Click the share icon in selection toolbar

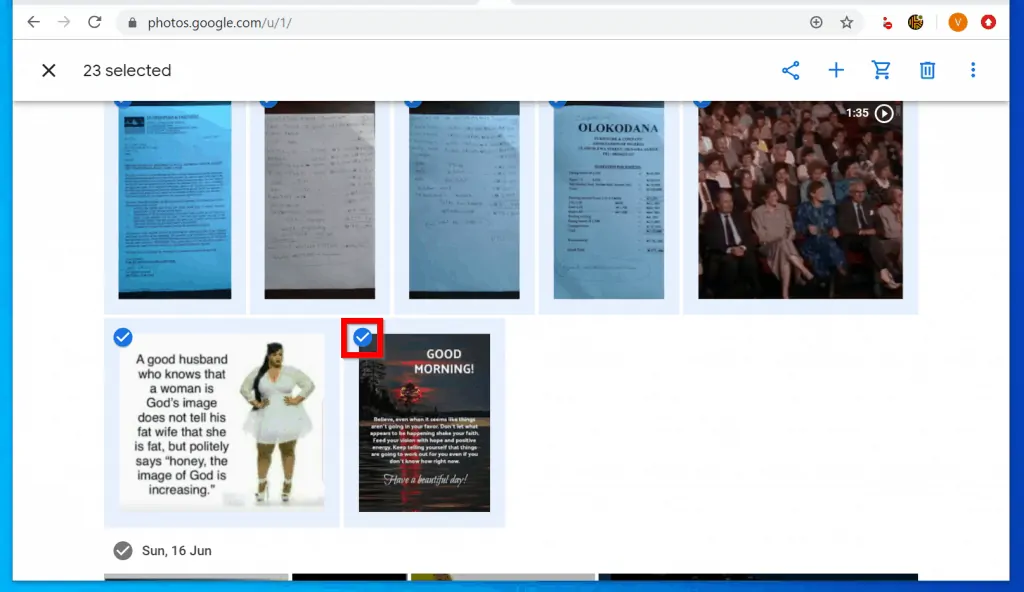click(x=790, y=70)
